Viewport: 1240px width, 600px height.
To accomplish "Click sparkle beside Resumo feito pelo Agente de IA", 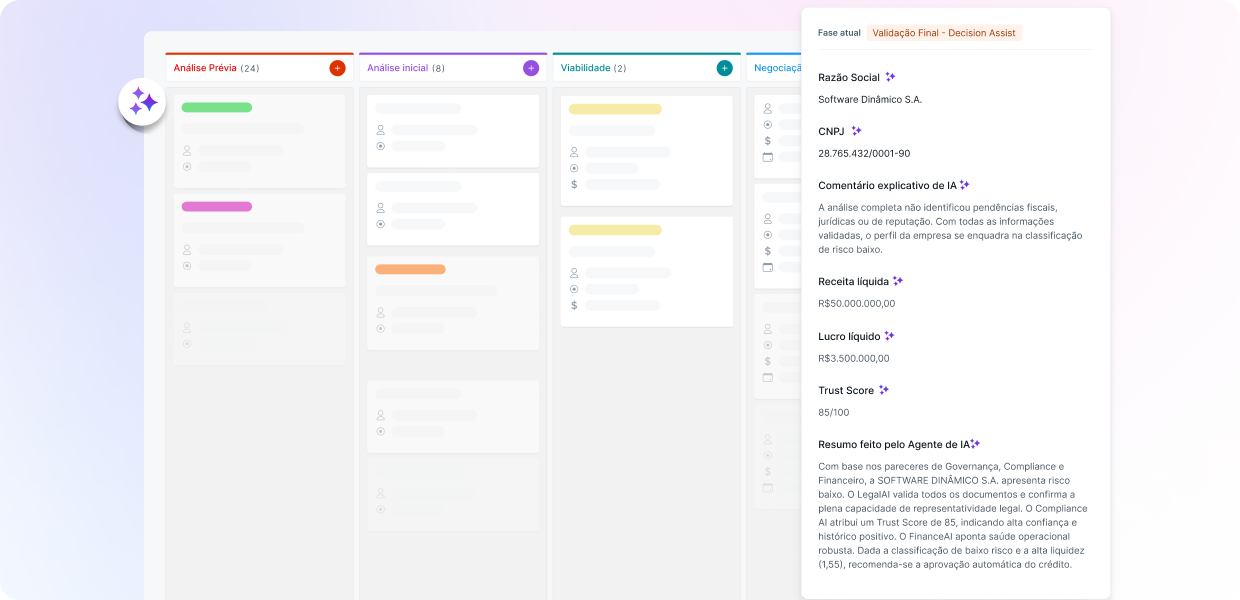I will [x=975, y=444].
